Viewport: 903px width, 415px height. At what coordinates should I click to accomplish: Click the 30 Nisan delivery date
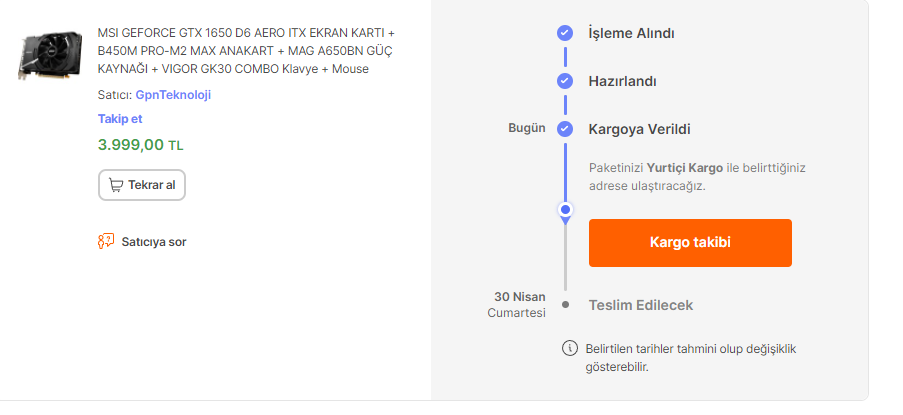520,297
